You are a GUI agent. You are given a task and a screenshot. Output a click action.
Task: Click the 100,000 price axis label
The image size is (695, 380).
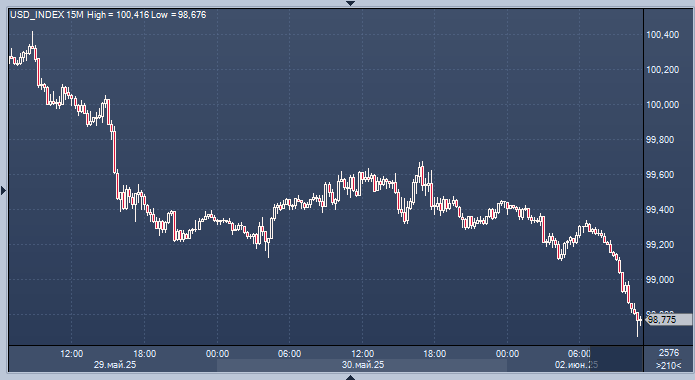pyautogui.click(x=663, y=105)
